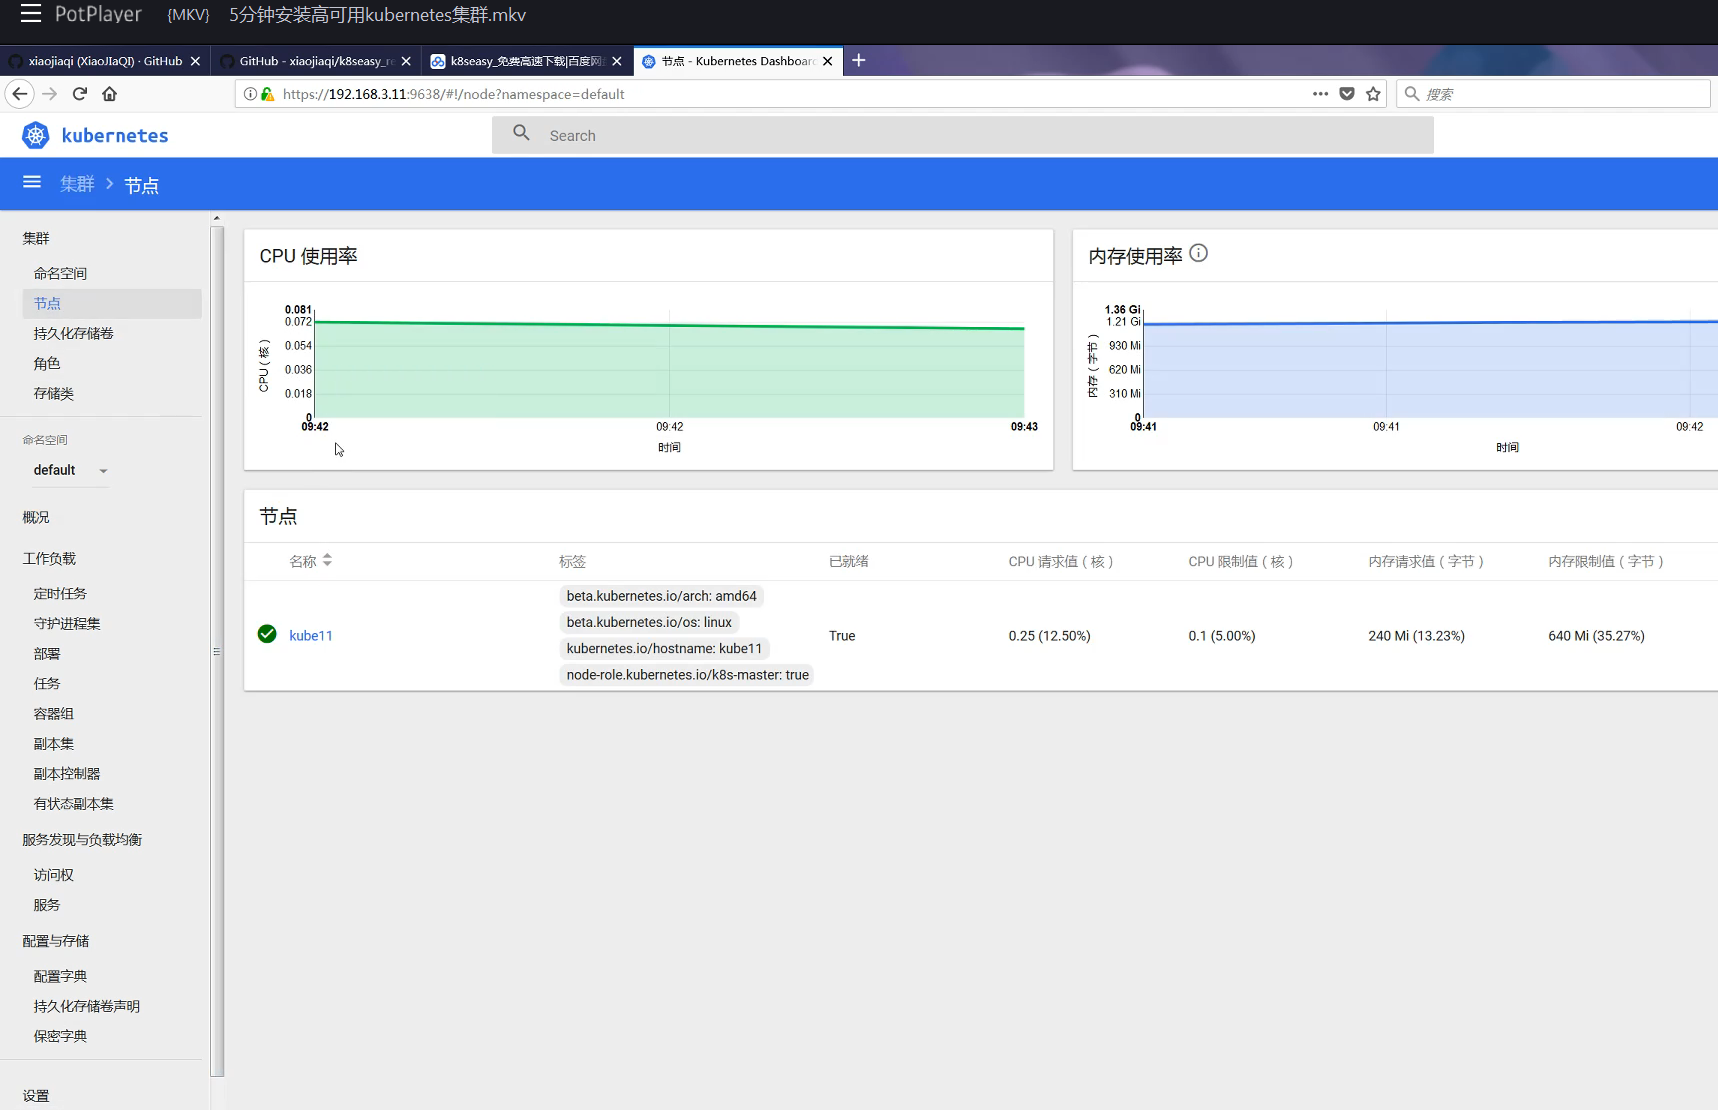The image size is (1718, 1110).
Task: Open 命名空间 in sidebar
Action: coord(60,273)
